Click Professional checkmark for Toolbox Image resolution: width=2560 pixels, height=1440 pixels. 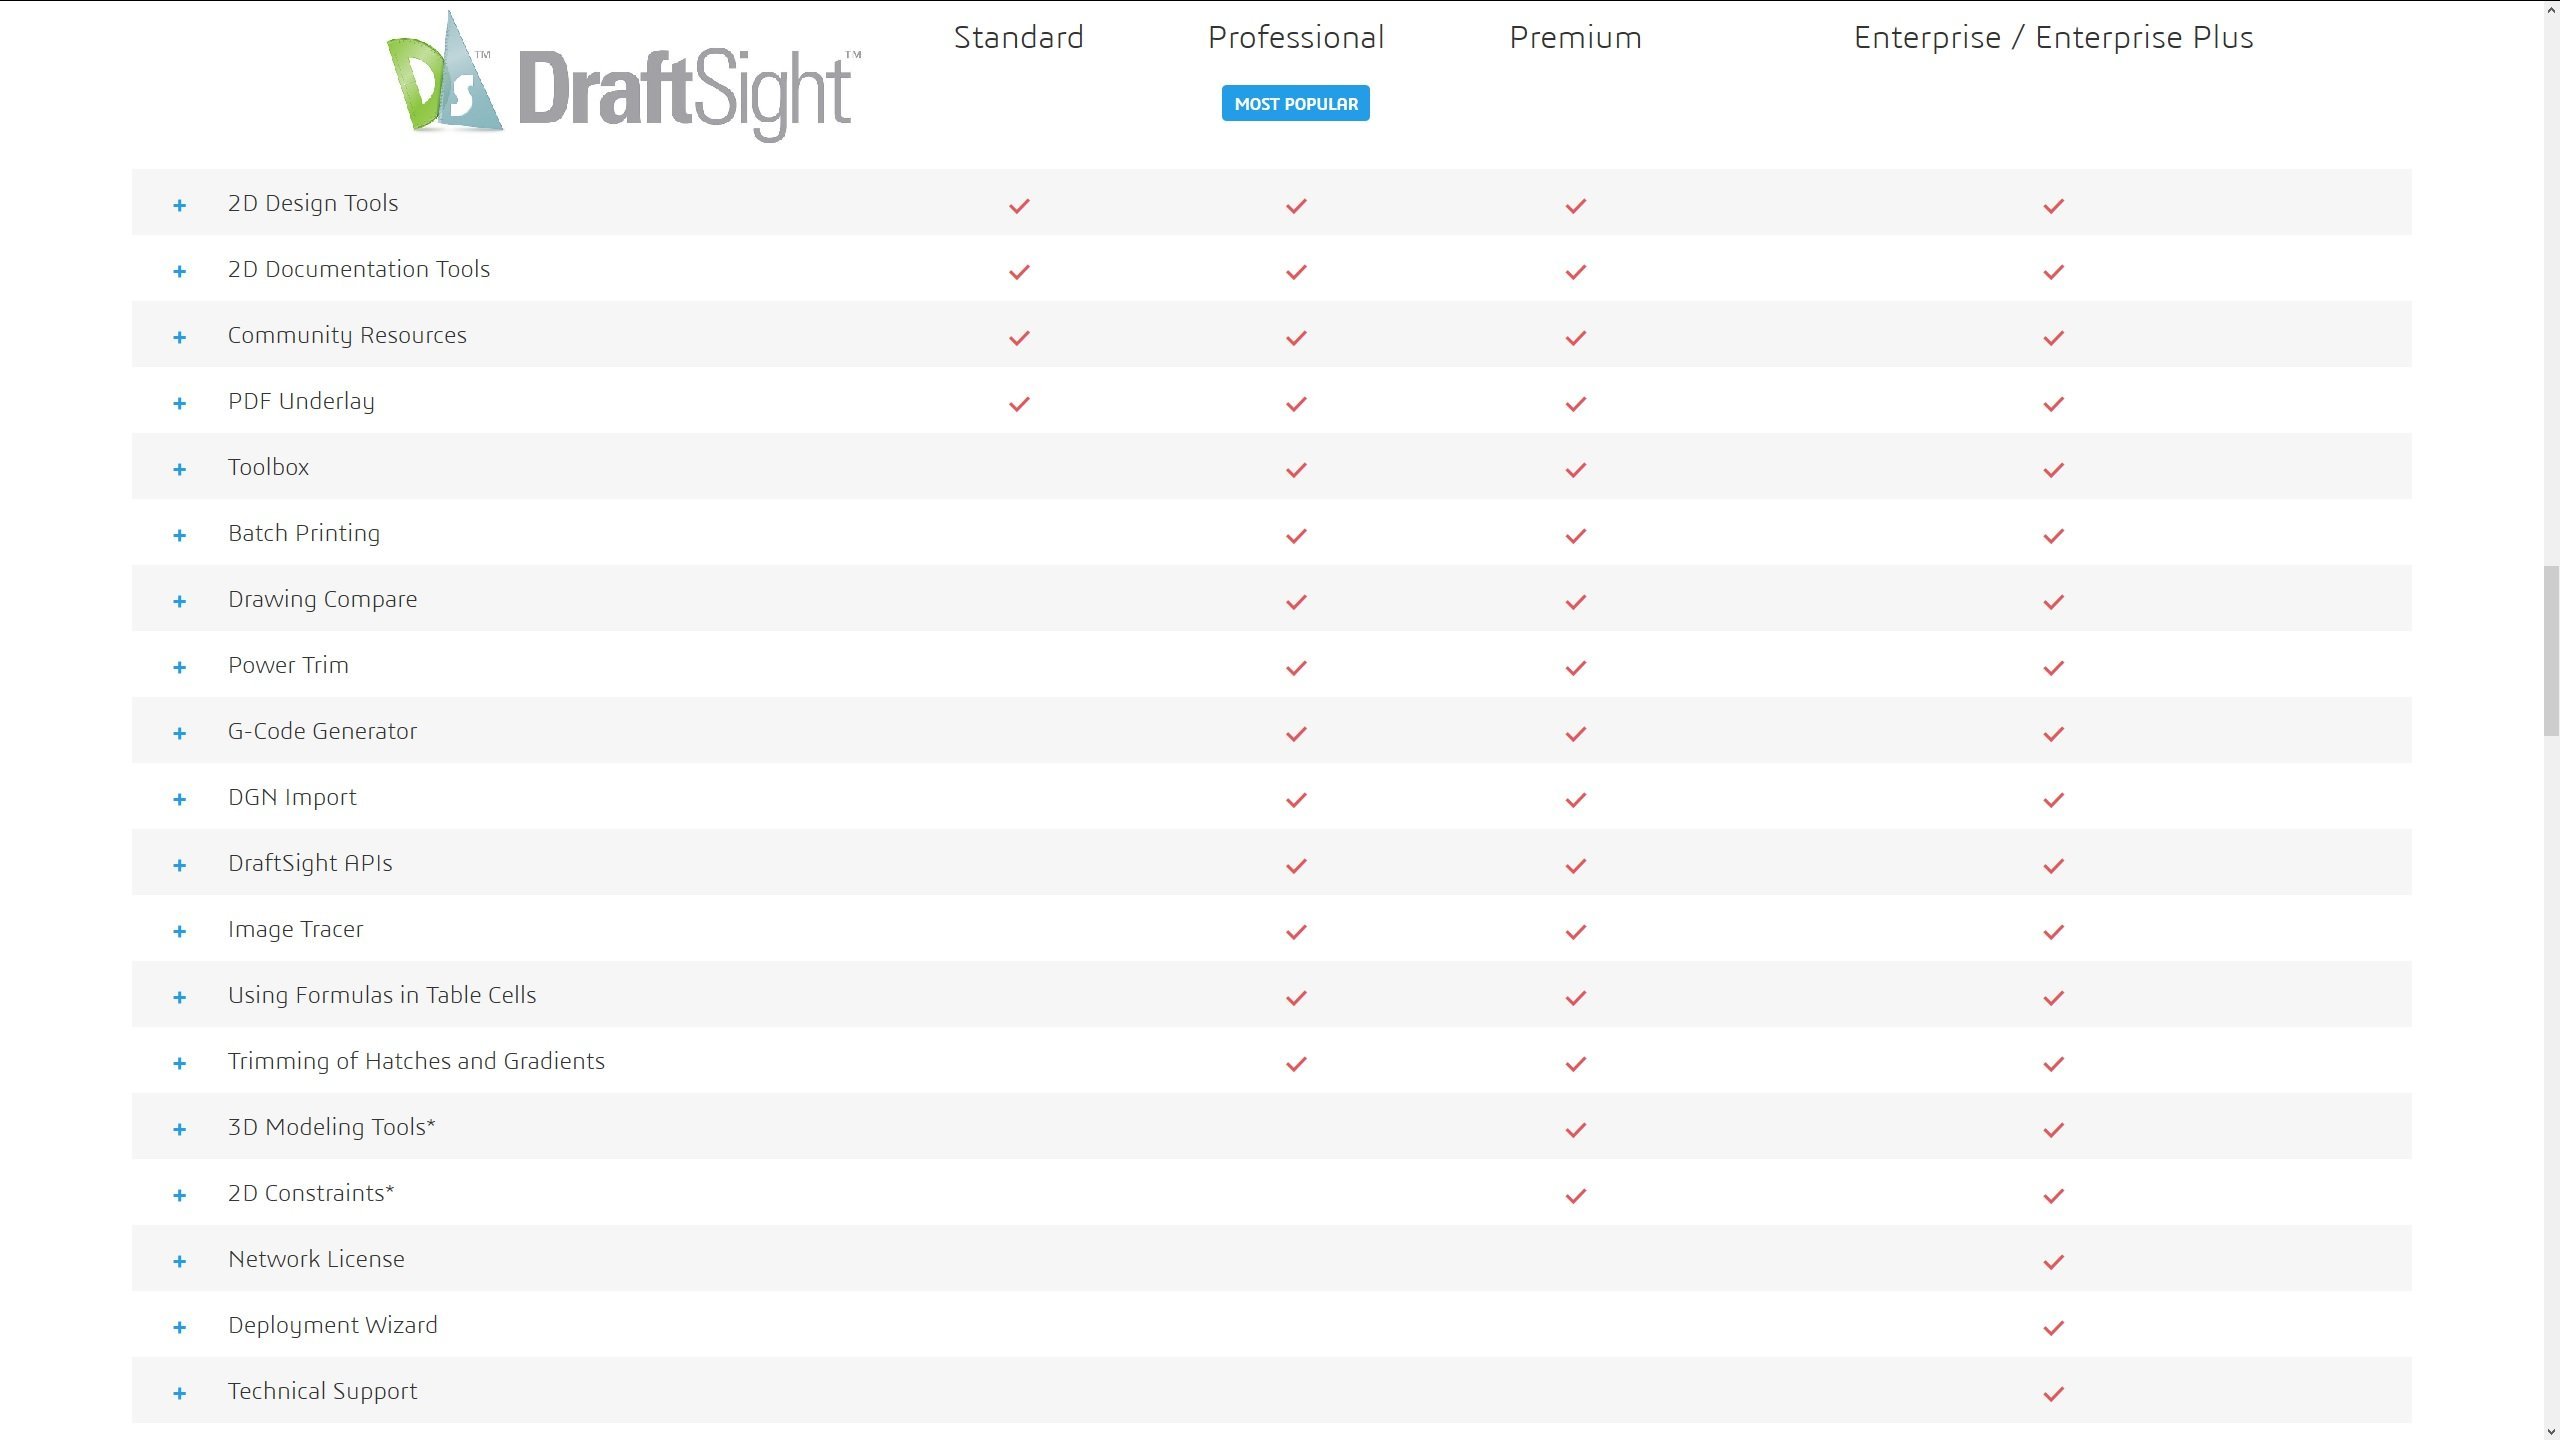(x=1296, y=470)
